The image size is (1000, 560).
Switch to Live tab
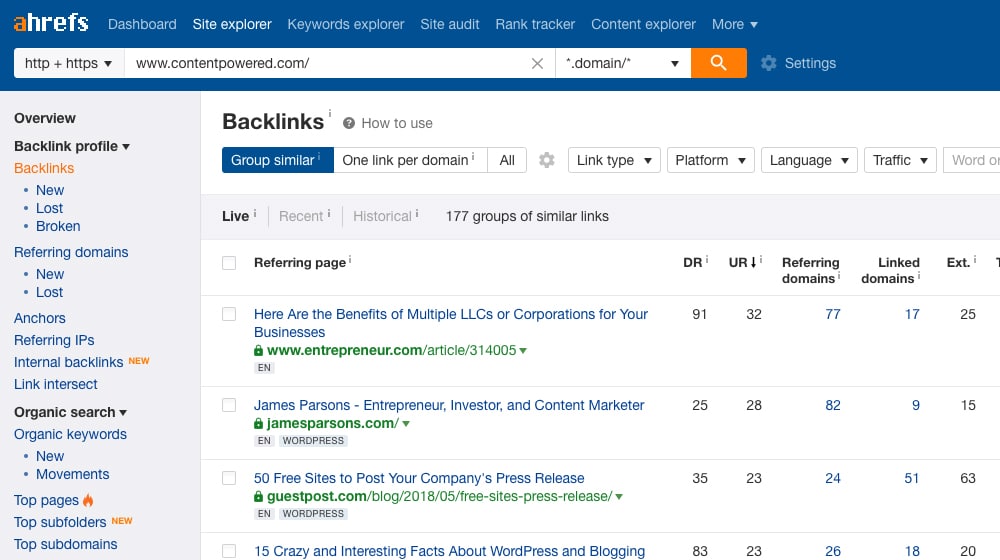point(235,216)
